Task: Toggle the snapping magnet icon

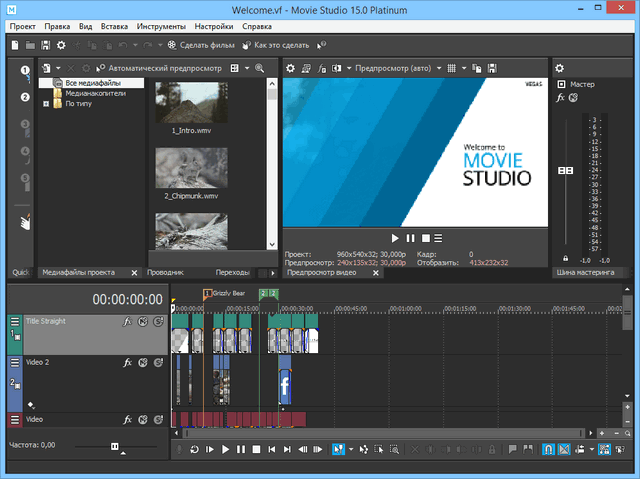Action: click(548, 450)
